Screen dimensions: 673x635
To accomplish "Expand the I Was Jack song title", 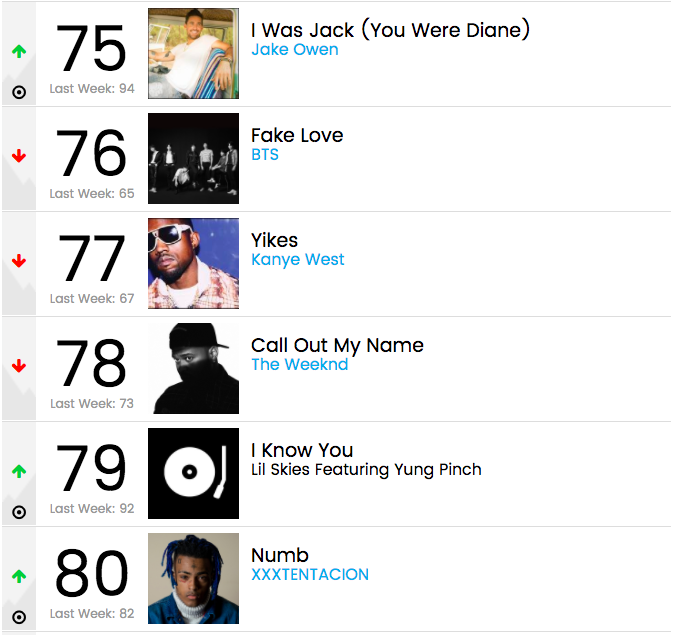I will (390, 30).
